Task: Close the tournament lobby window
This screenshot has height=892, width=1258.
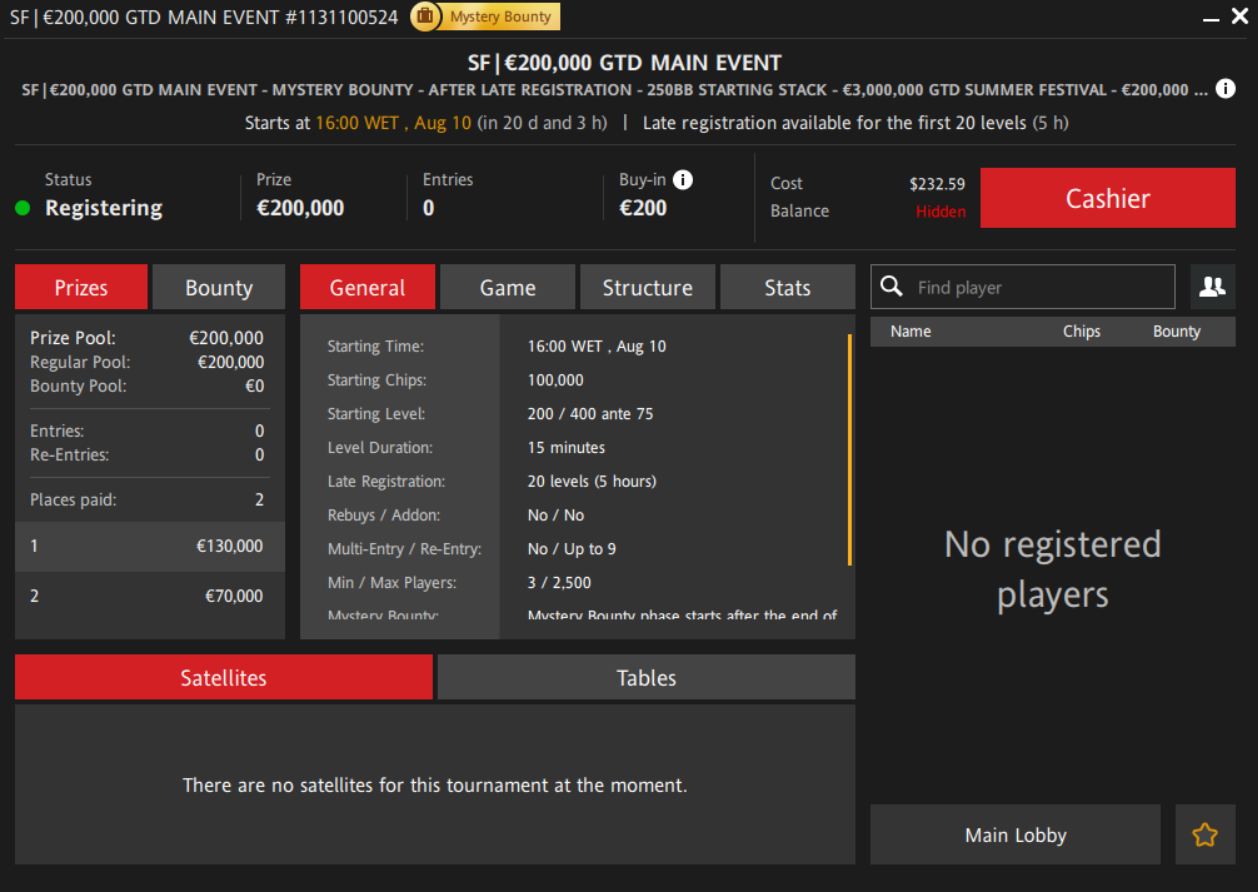Action: pyautogui.click(x=1239, y=17)
